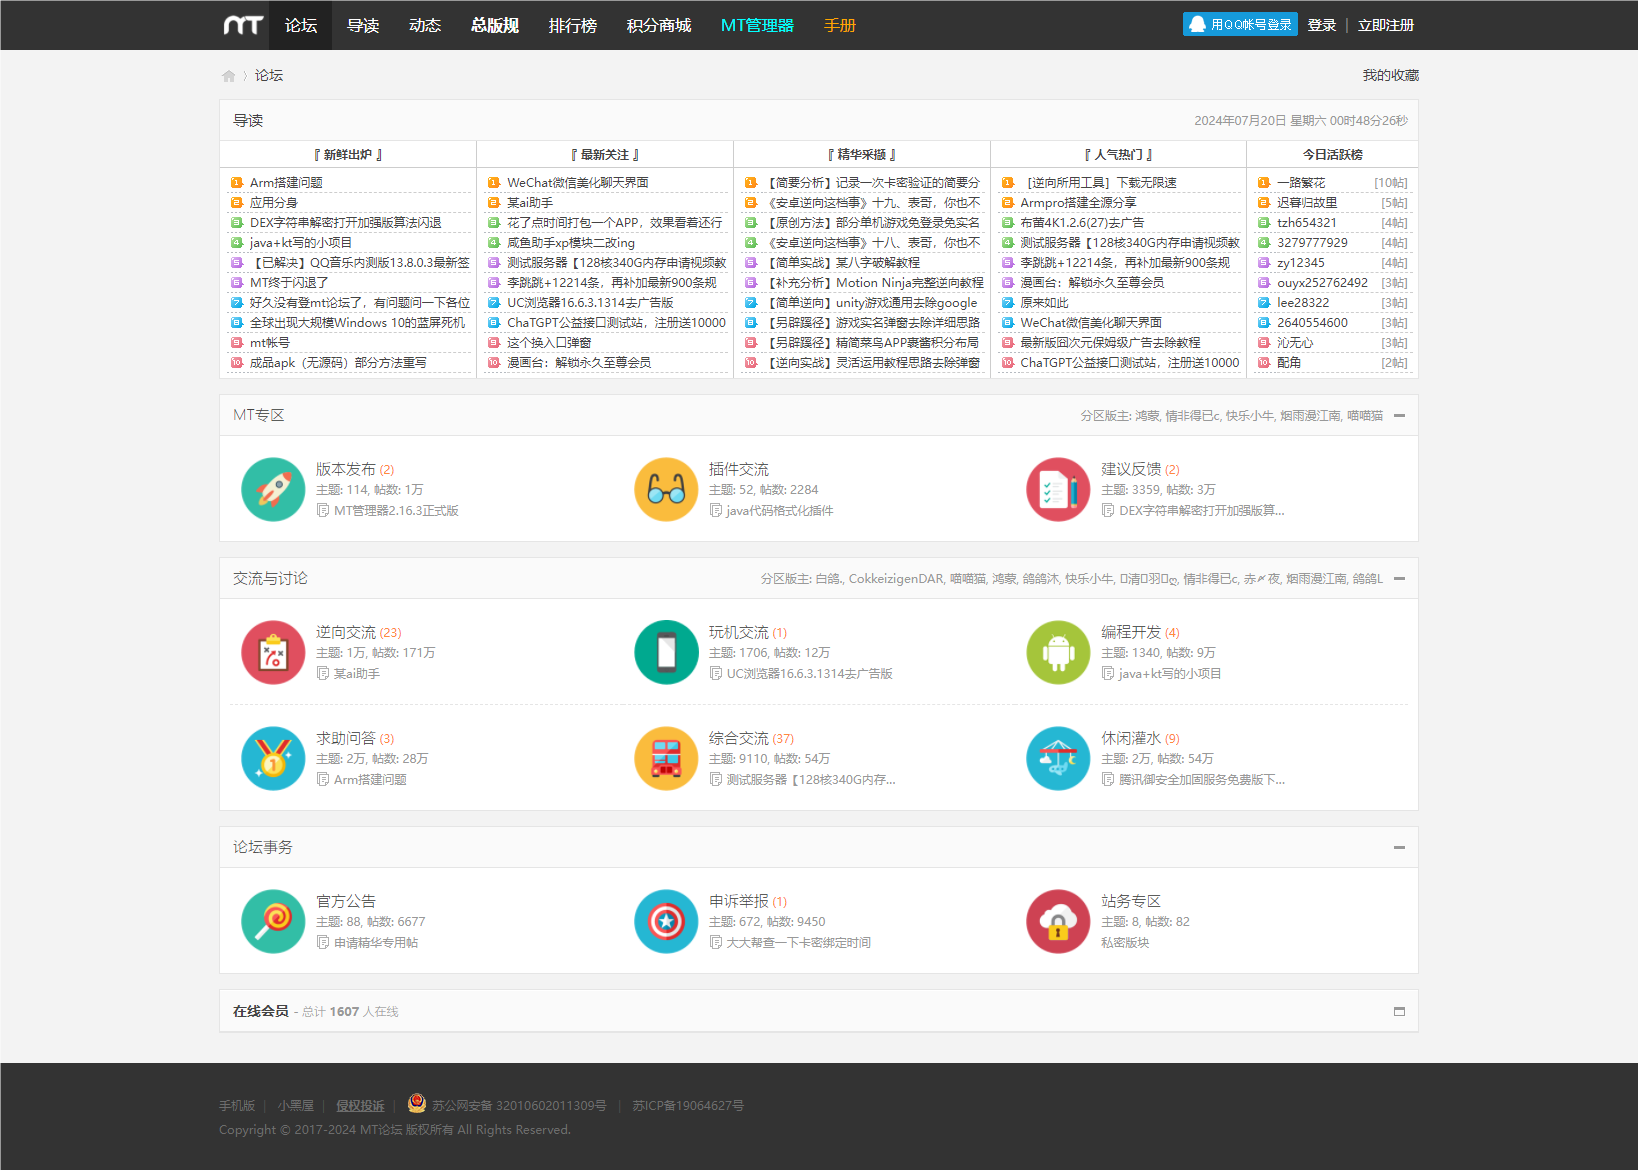Open the 论坛 breadcrumb link

(x=269, y=75)
